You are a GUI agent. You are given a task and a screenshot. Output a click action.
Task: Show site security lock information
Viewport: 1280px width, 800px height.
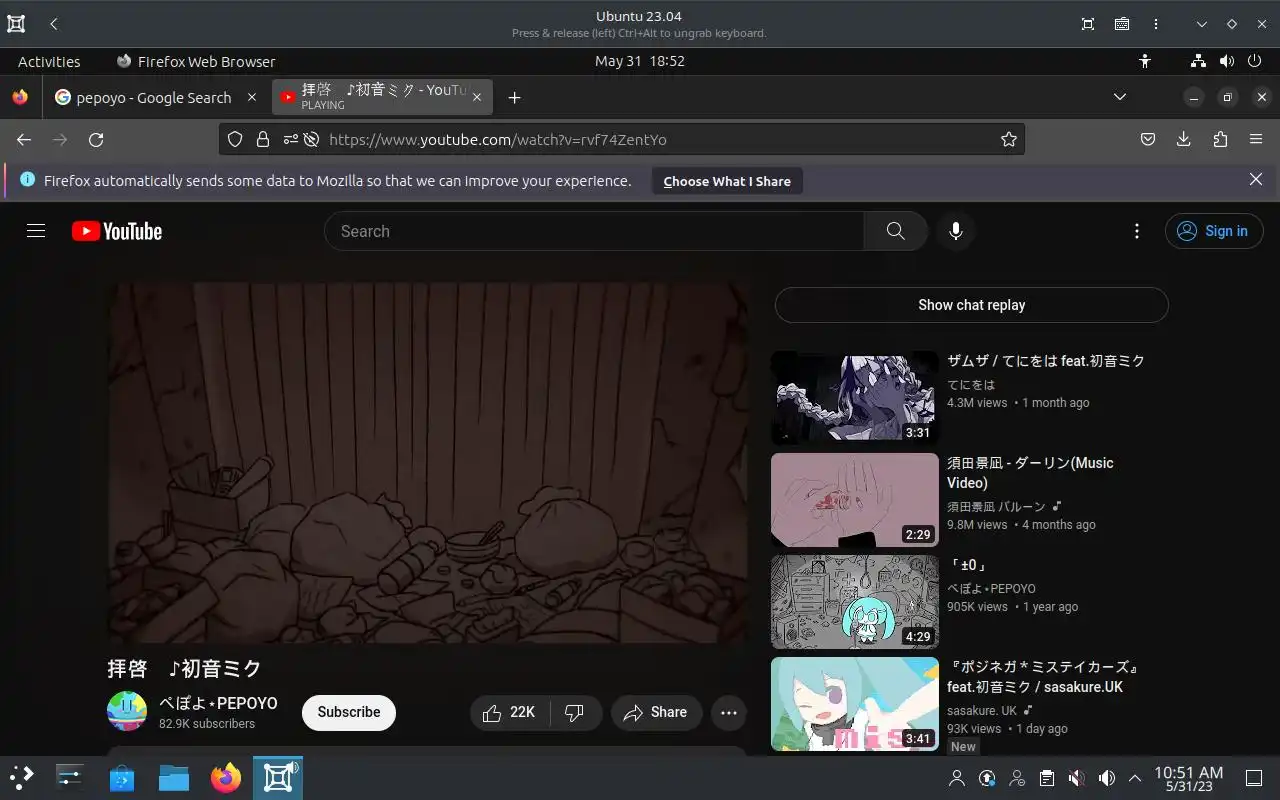[263, 140]
